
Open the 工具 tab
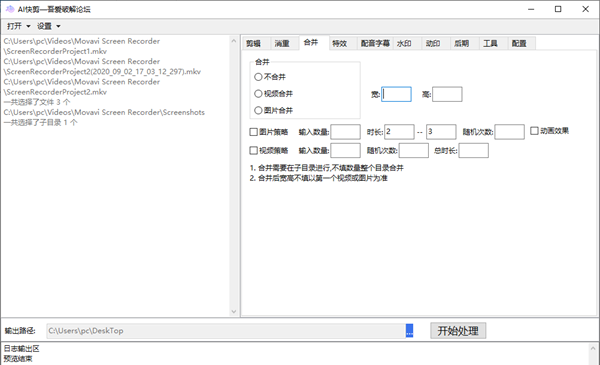[490, 44]
